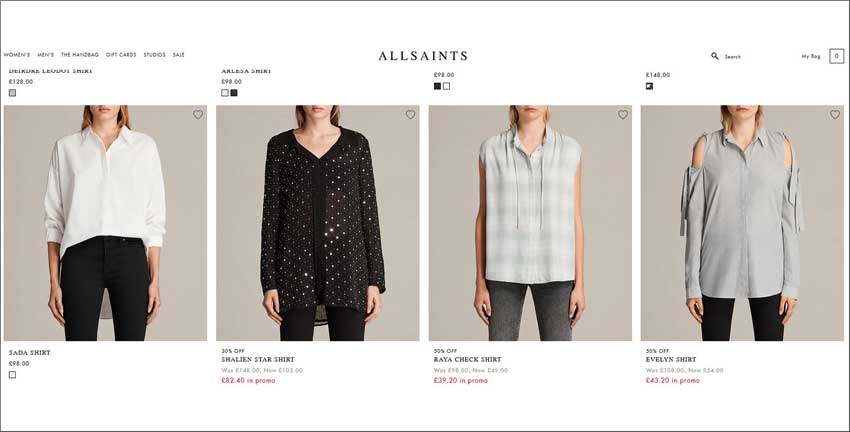Add Shalien Star Shirt to wishlist heart
850x432 pixels.
410,114
